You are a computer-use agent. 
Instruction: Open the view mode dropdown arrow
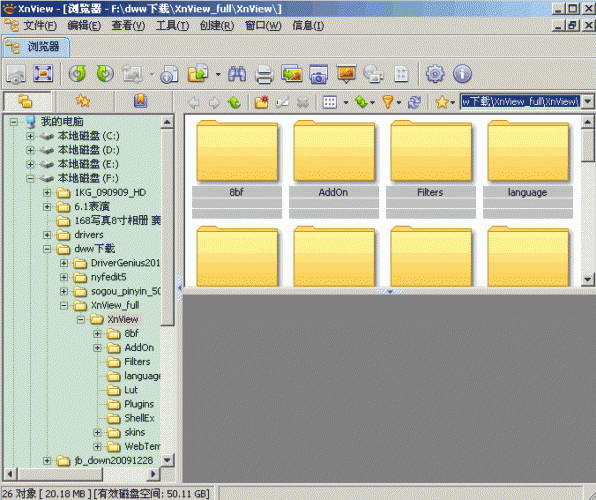pos(346,102)
